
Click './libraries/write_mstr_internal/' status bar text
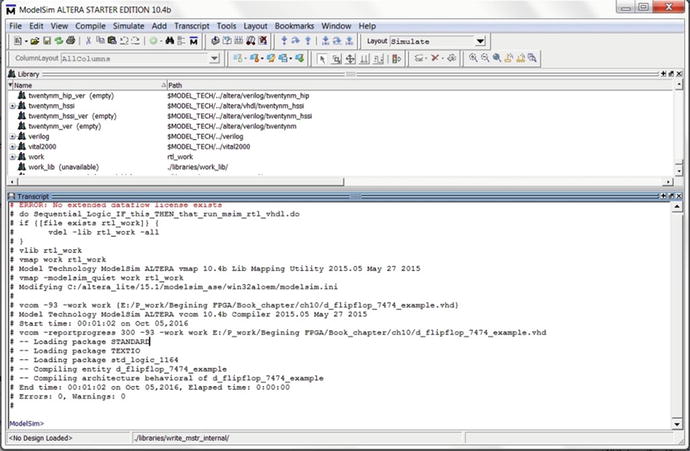pos(182,438)
